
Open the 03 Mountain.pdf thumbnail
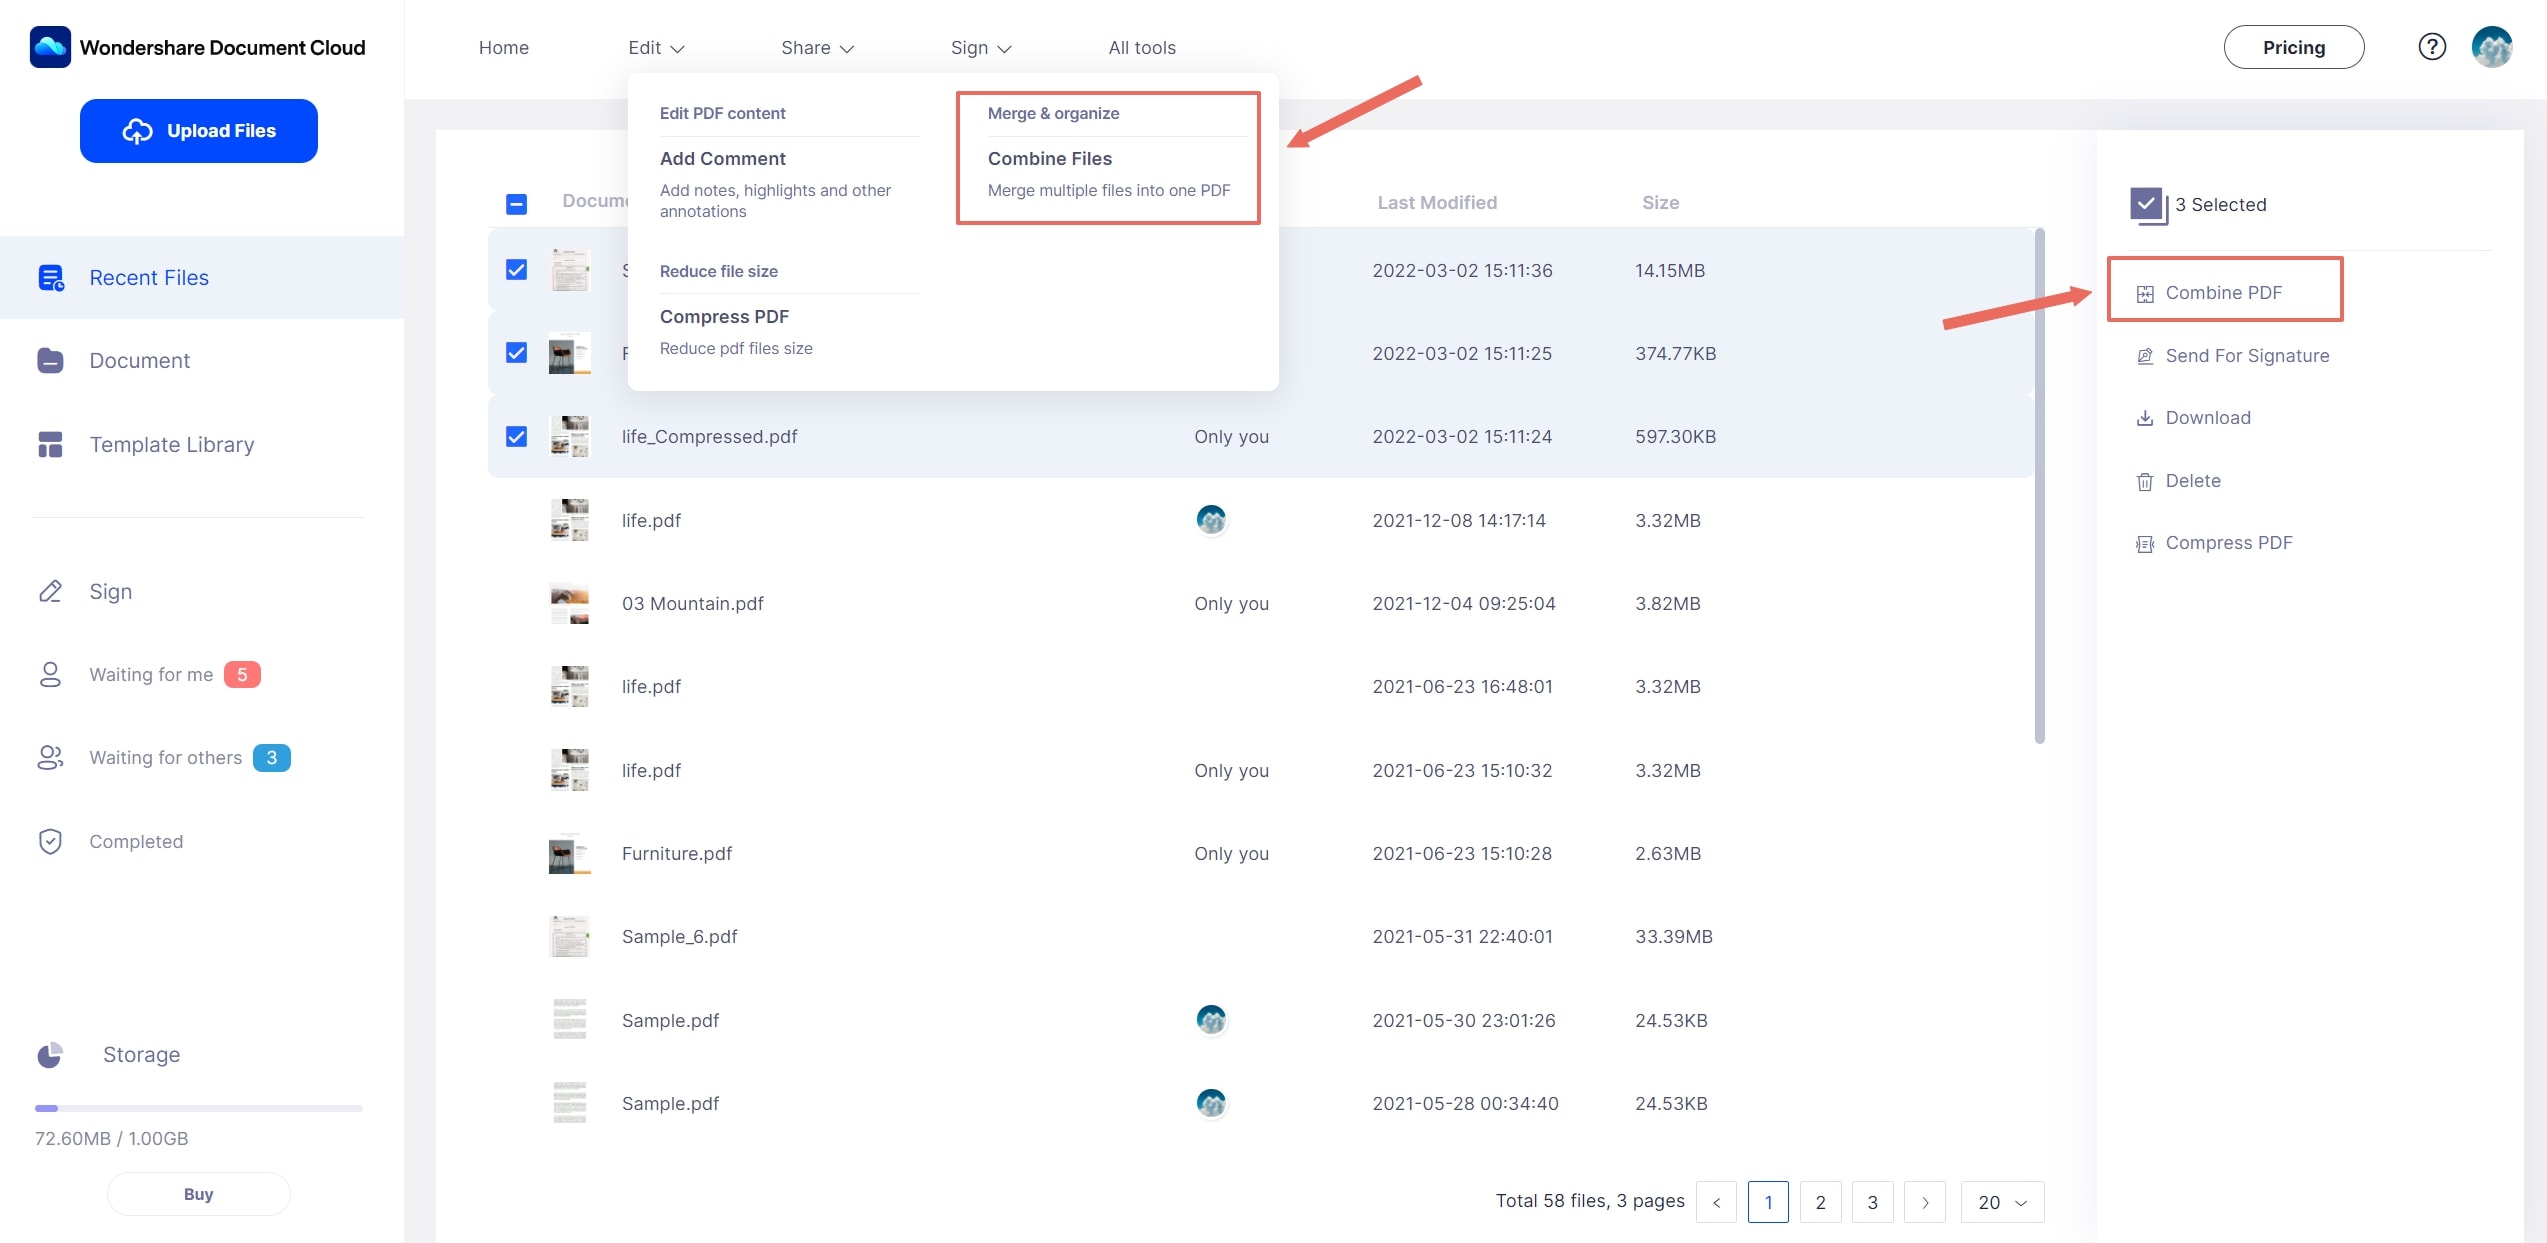[570, 604]
